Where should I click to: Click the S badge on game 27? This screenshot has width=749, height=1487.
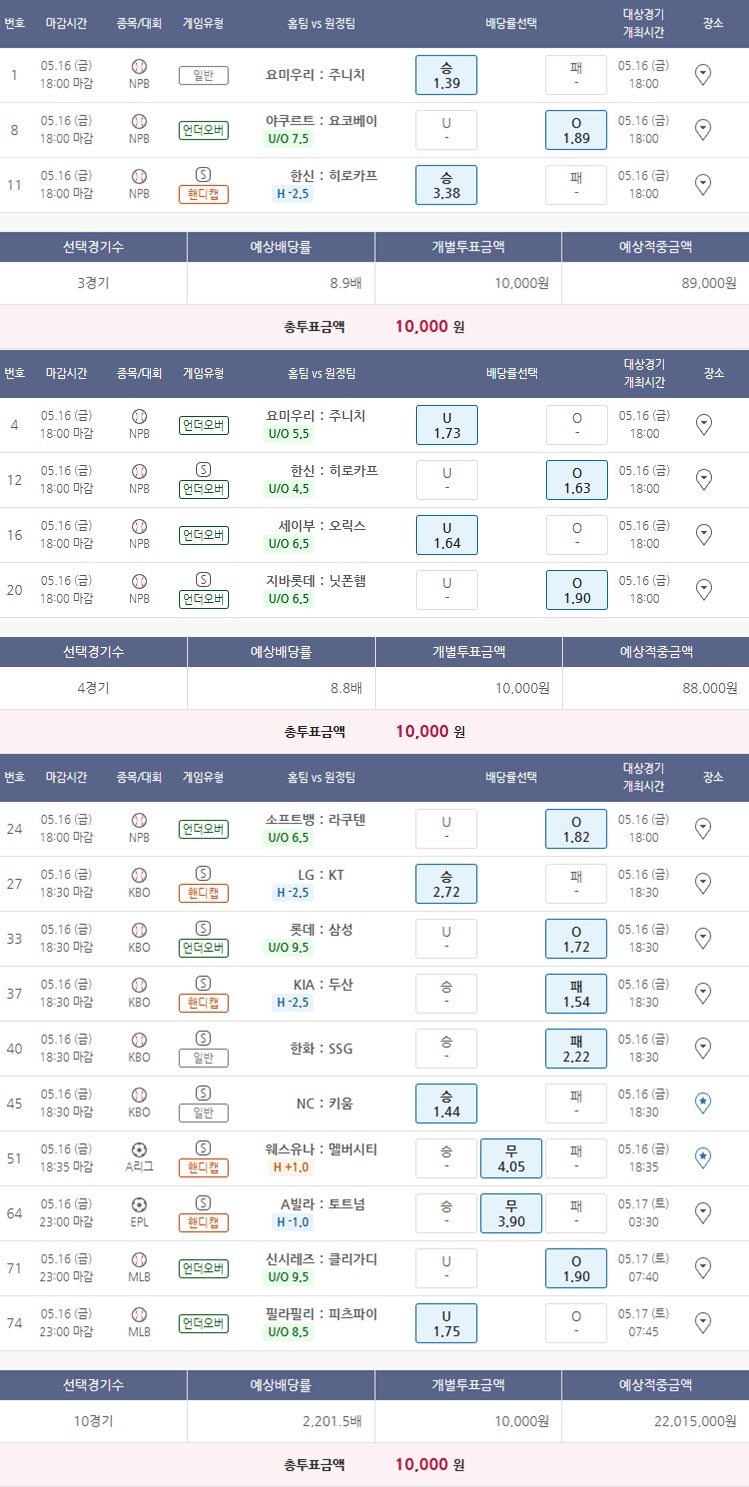tap(204, 873)
